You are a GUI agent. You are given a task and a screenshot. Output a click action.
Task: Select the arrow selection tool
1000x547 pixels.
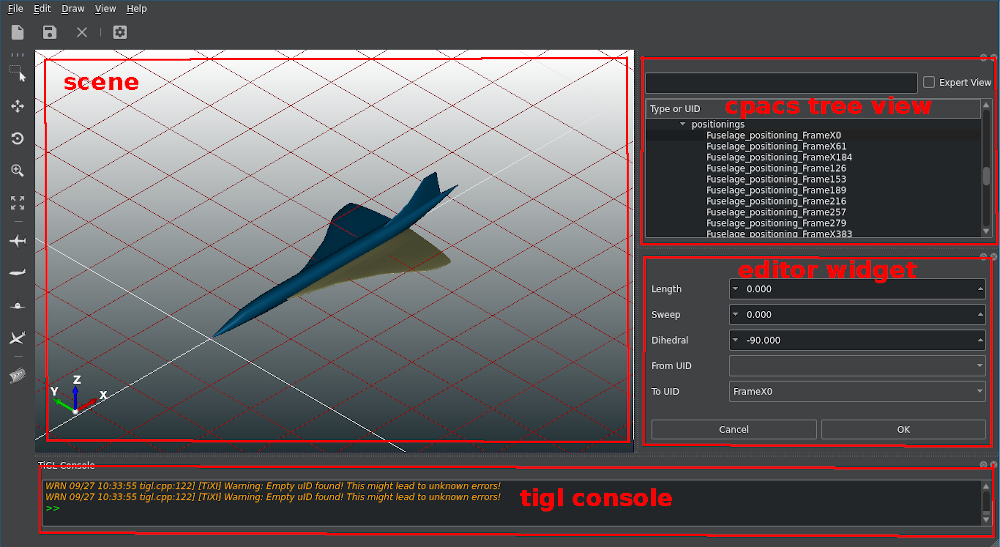pos(18,75)
